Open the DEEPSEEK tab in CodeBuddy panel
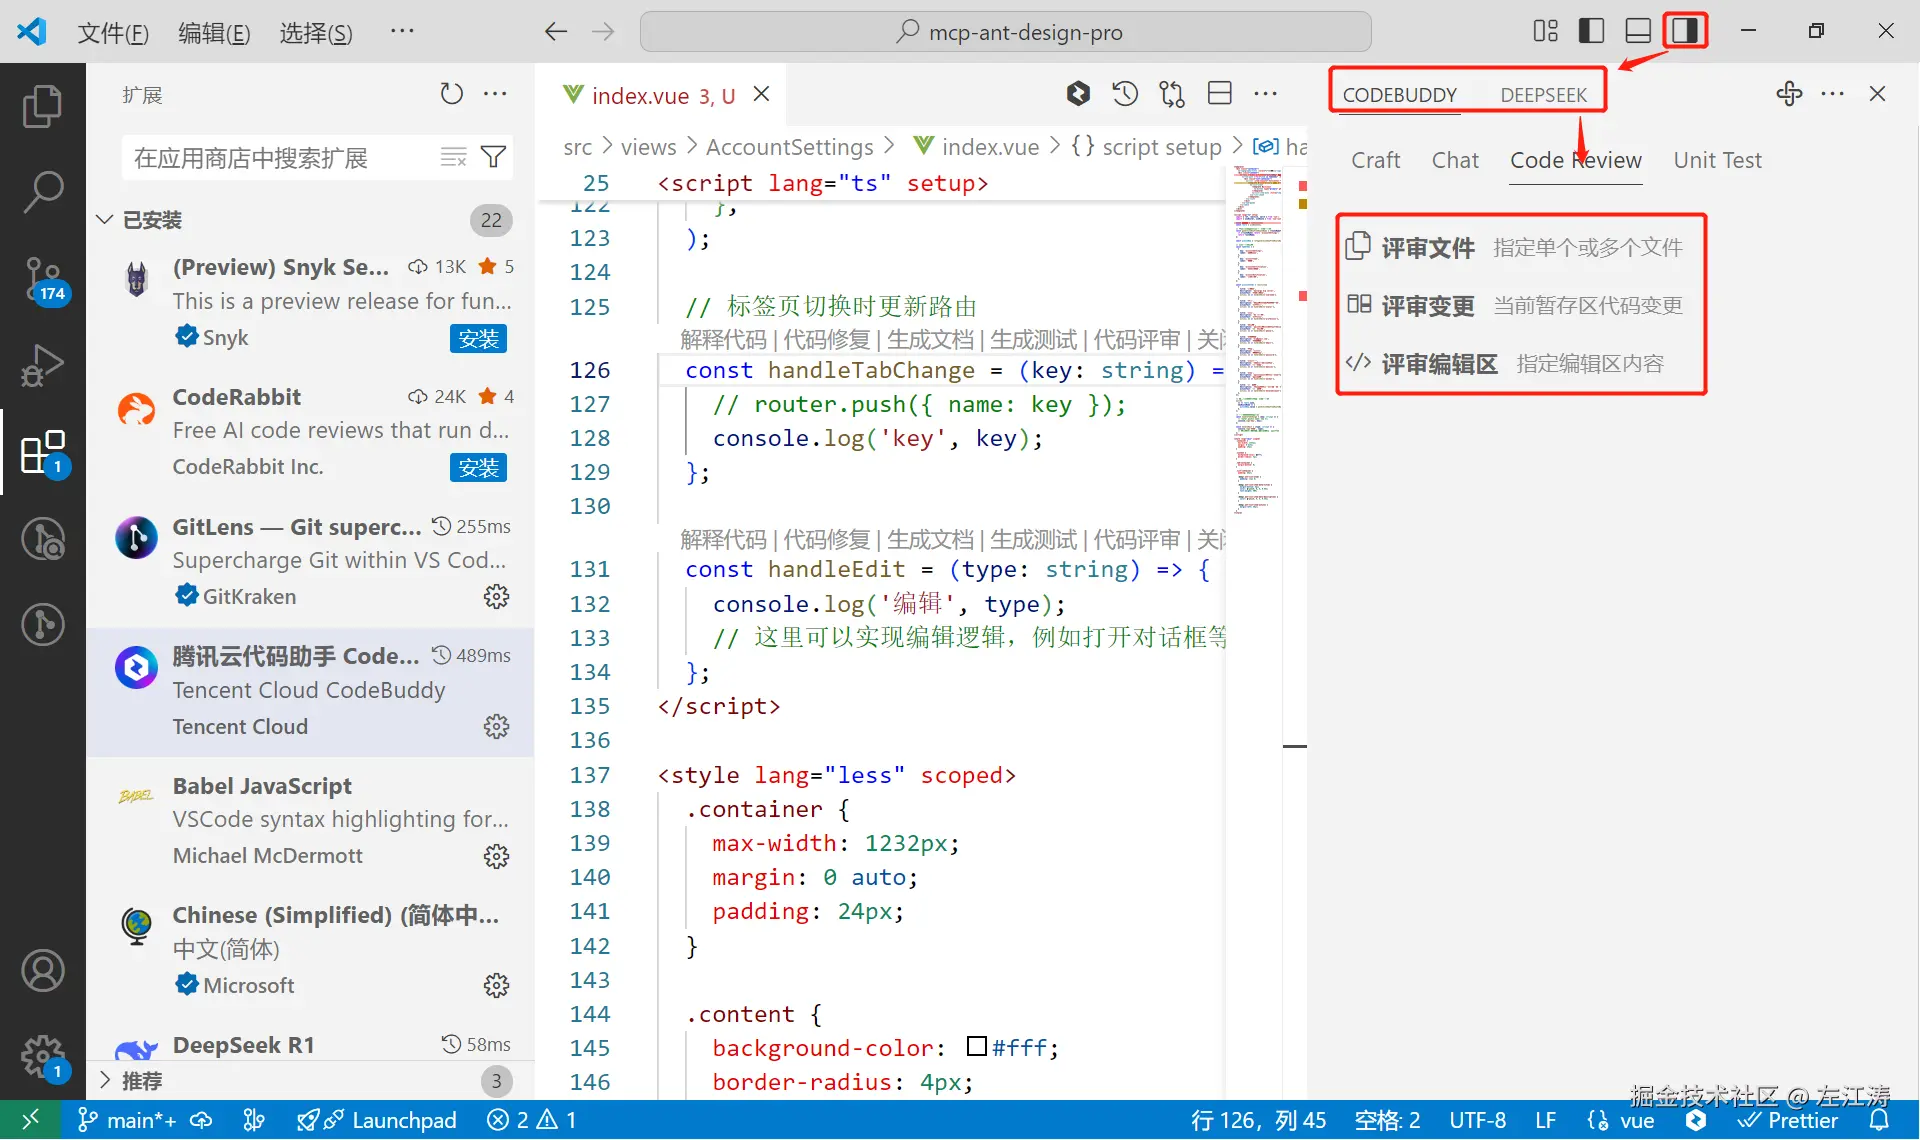 pyautogui.click(x=1543, y=94)
